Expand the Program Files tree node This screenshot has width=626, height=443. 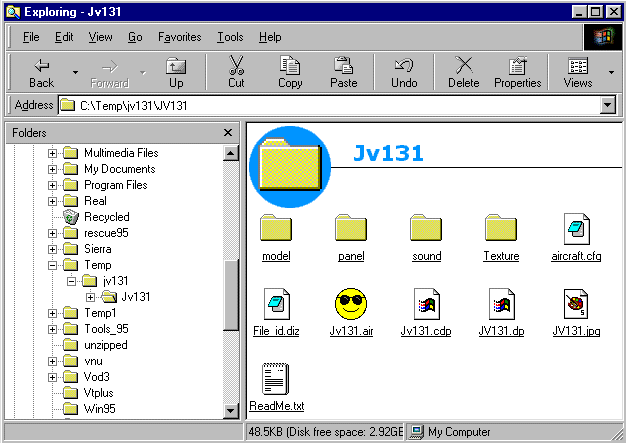[53, 185]
